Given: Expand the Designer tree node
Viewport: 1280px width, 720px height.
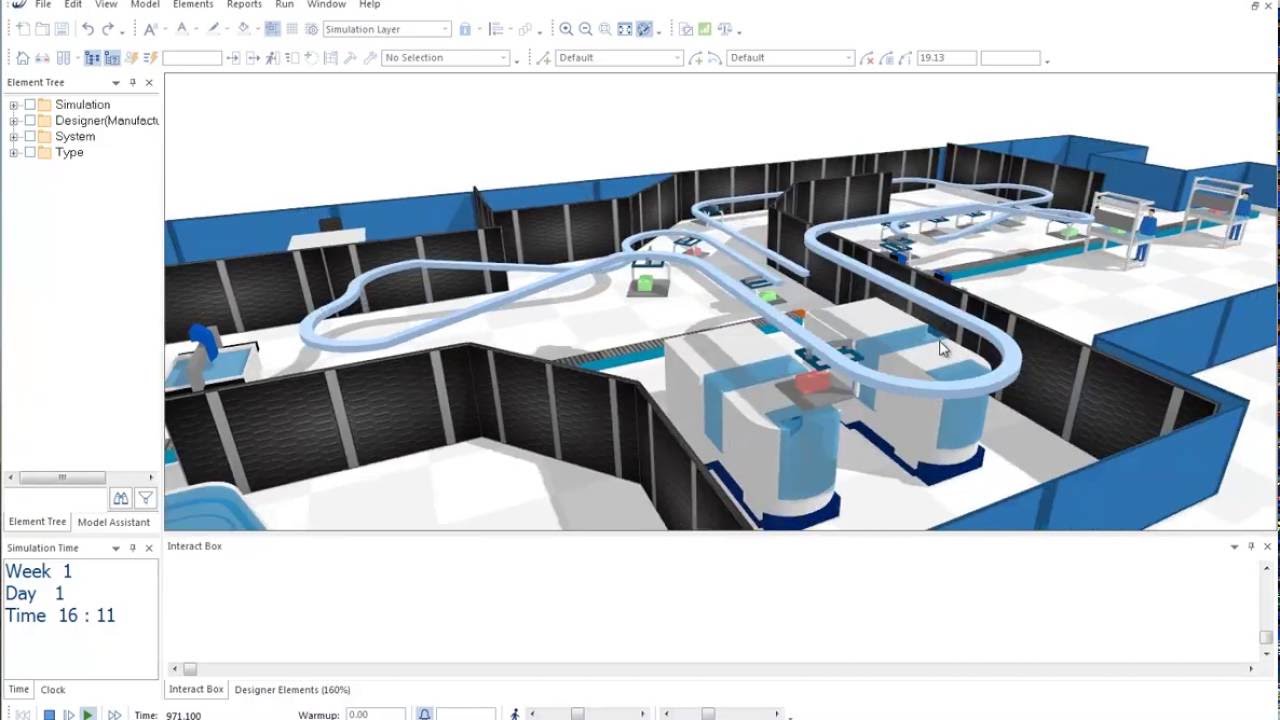Looking at the screenshot, I should click(x=14, y=121).
